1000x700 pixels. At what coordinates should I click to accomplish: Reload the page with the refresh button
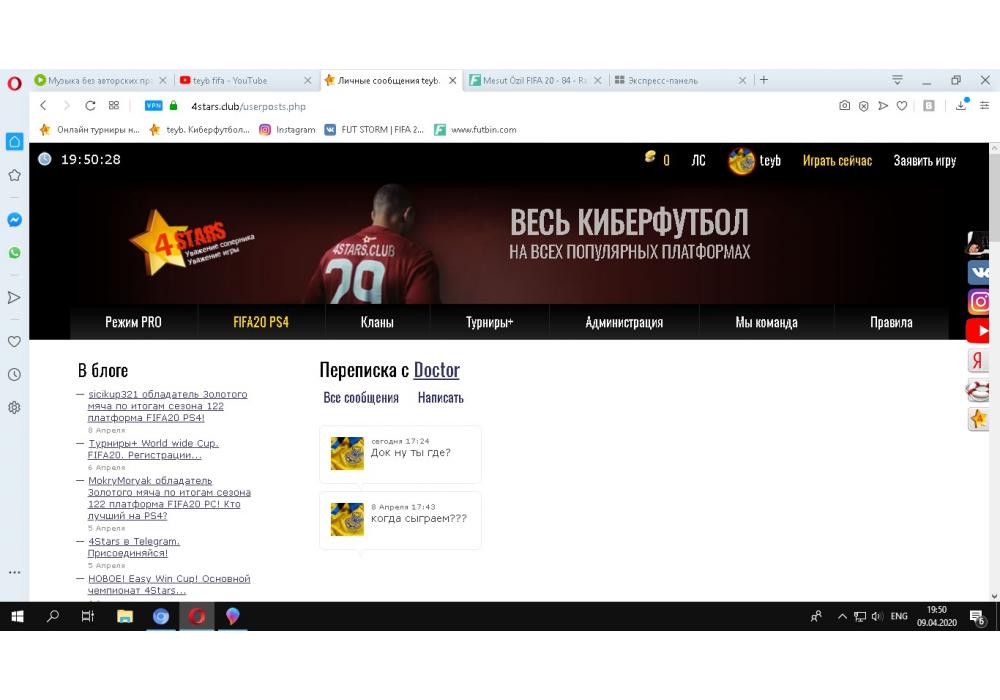tap(91, 106)
